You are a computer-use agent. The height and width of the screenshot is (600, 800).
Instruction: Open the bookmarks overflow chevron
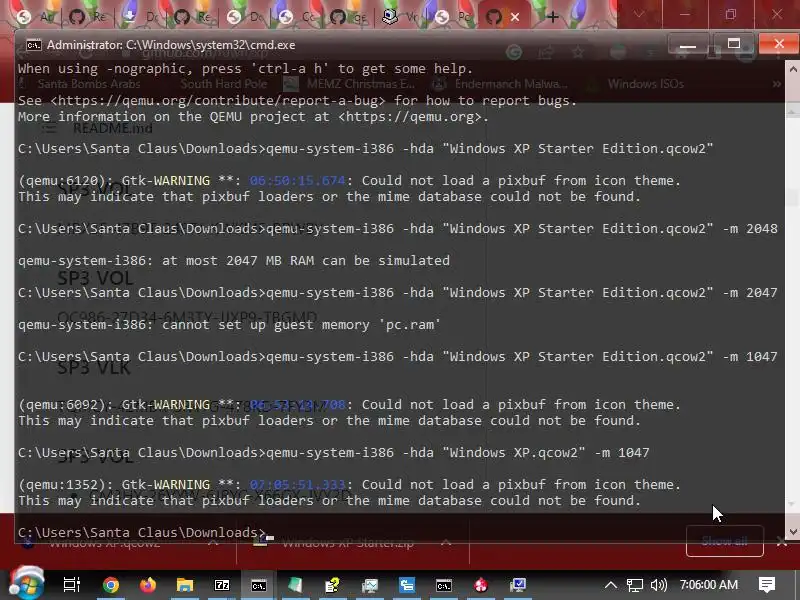click(777, 84)
